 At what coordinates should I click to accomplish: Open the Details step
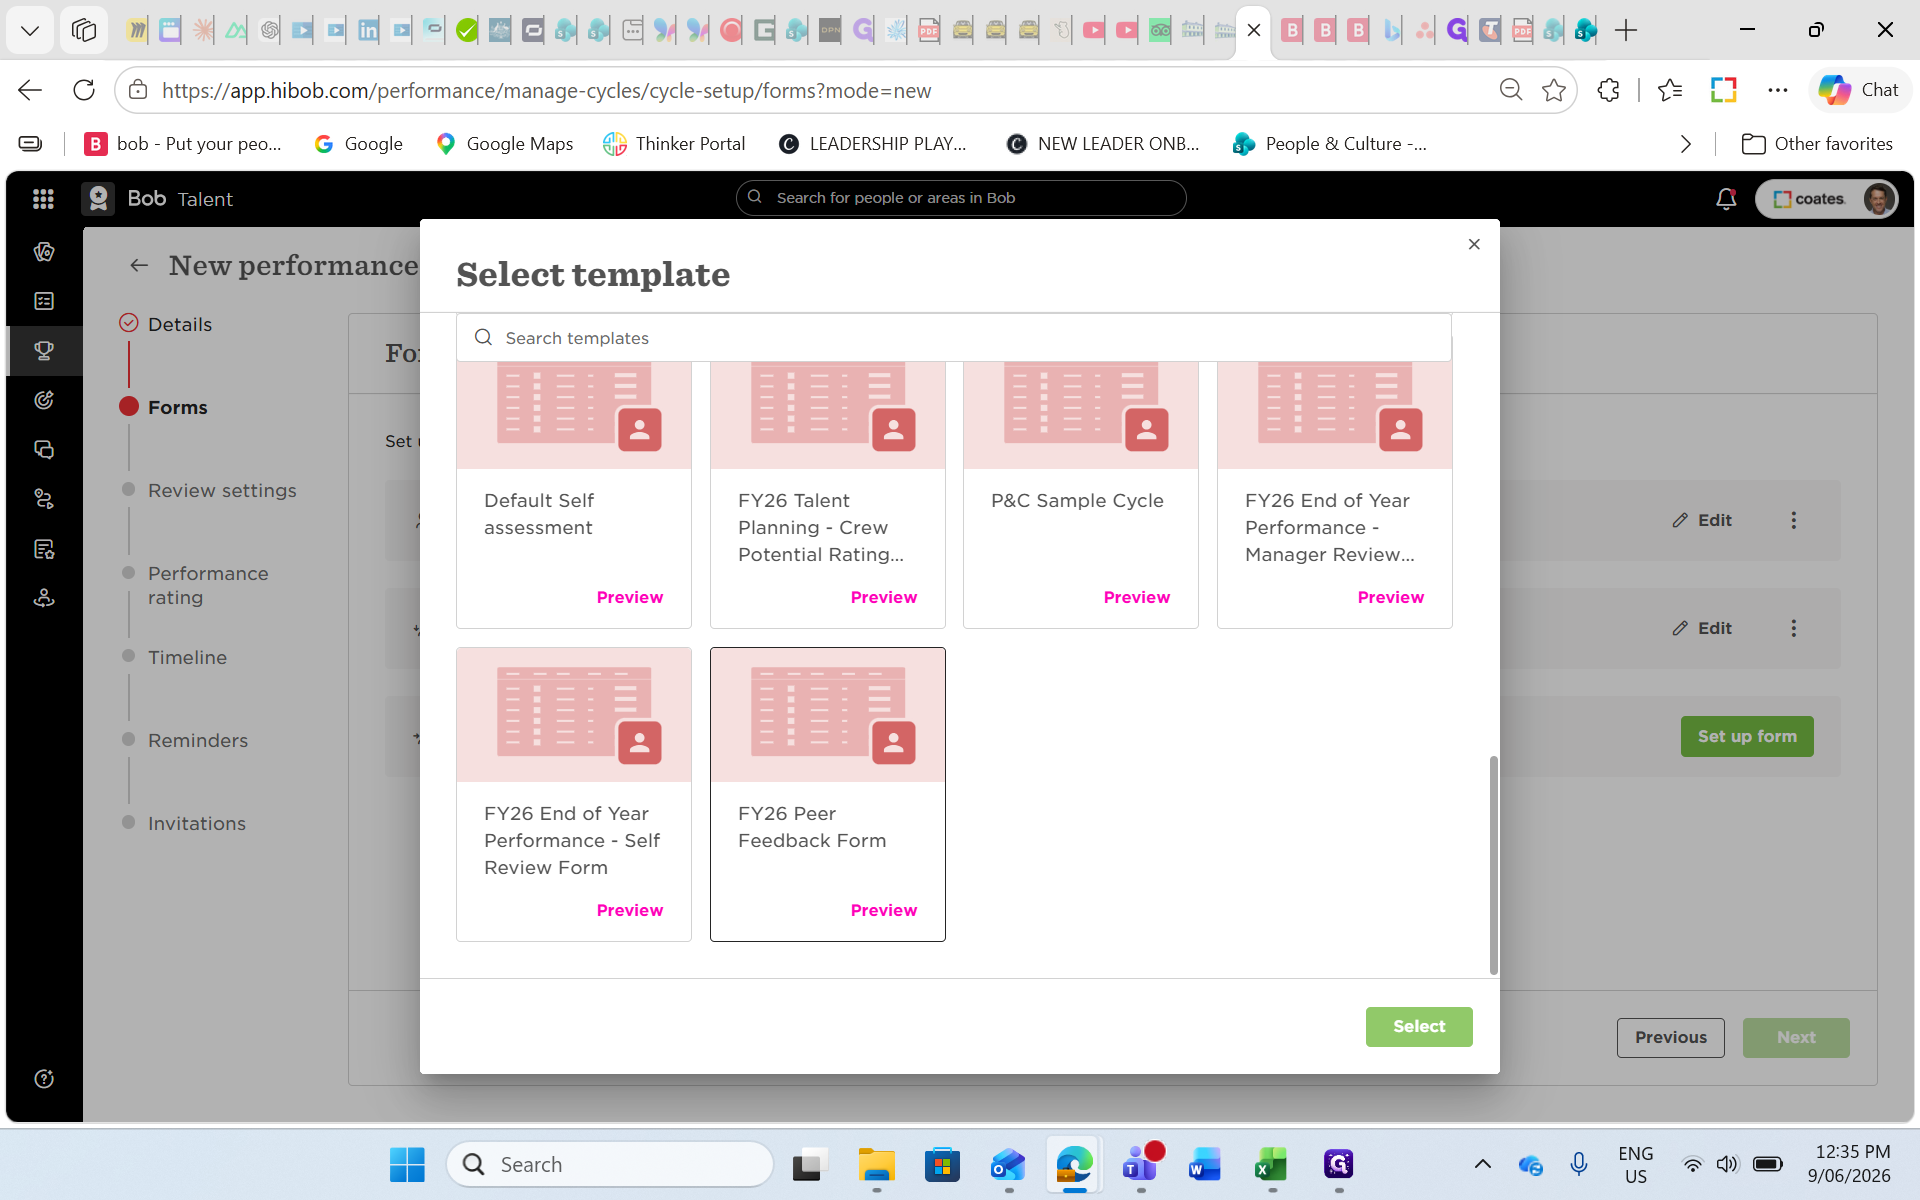pos(180,324)
